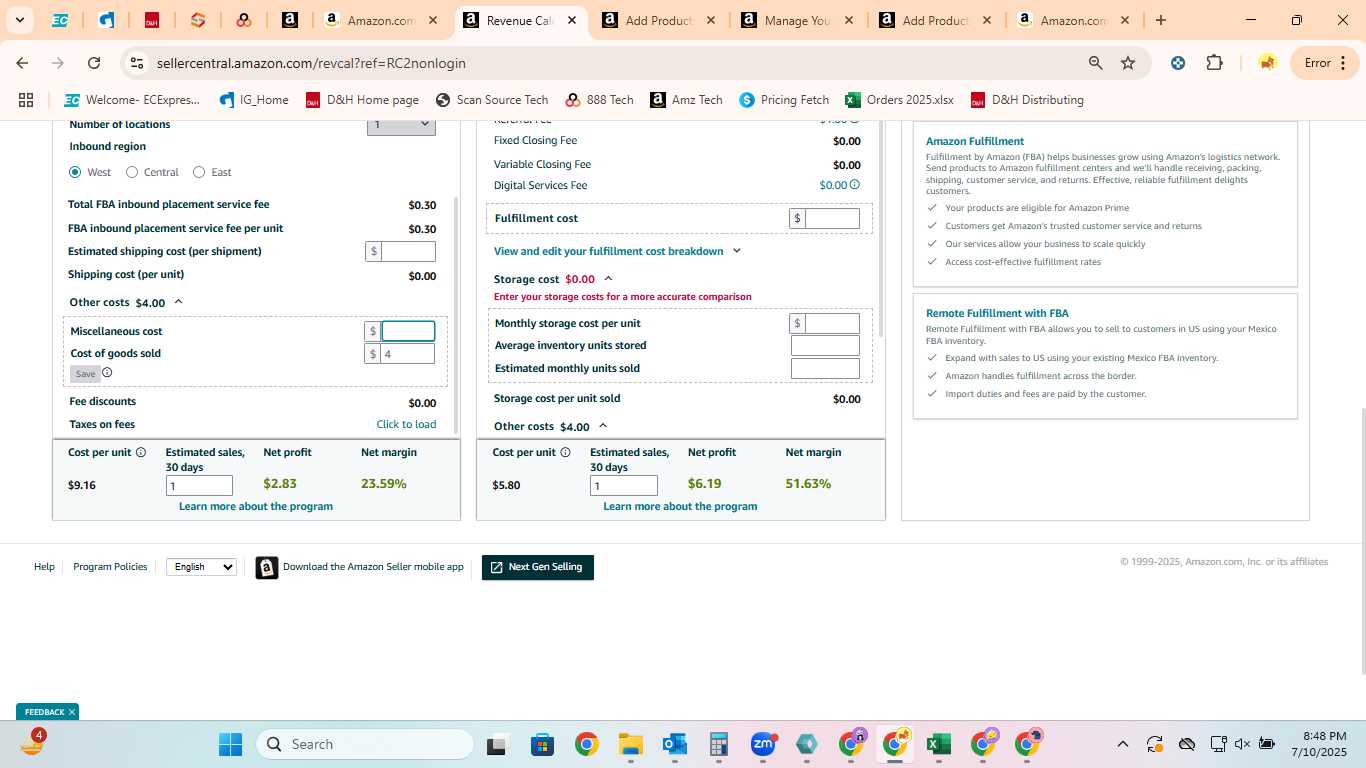Open the 888 Tech bookmark
The image size is (1366, 768).
599,100
